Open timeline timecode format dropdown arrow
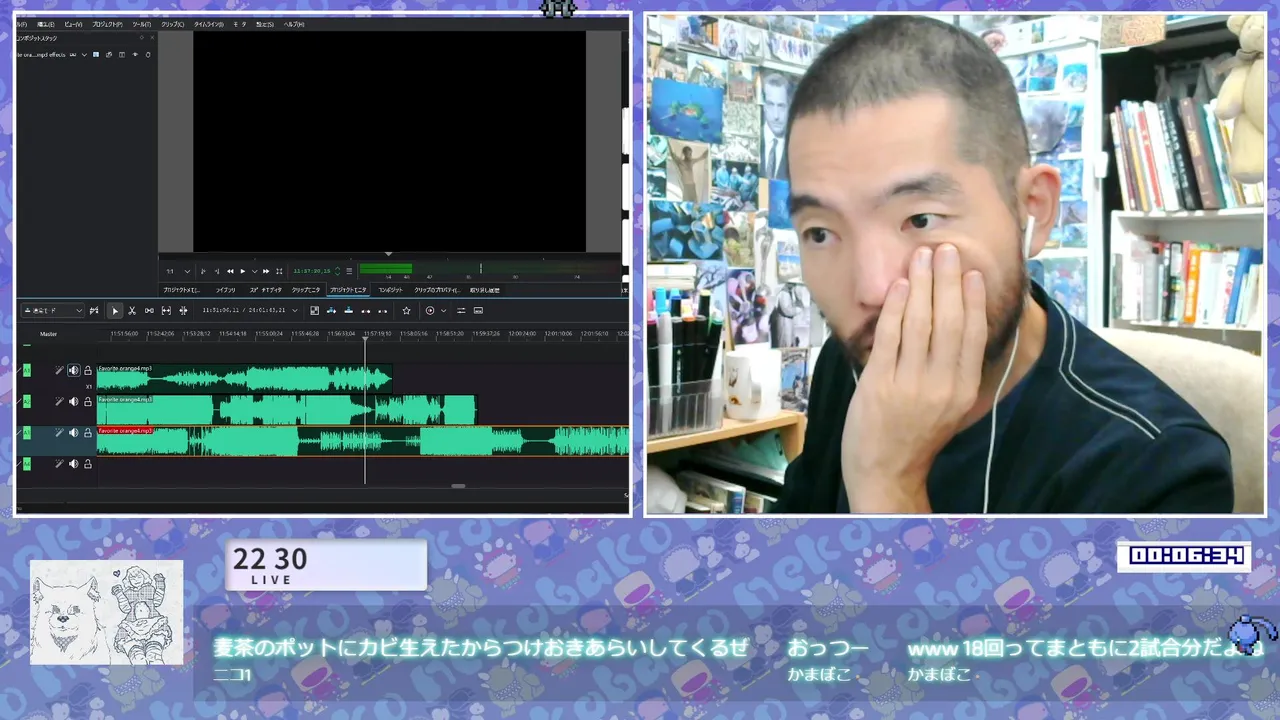Image resolution: width=1280 pixels, height=720 pixels. point(294,310)
